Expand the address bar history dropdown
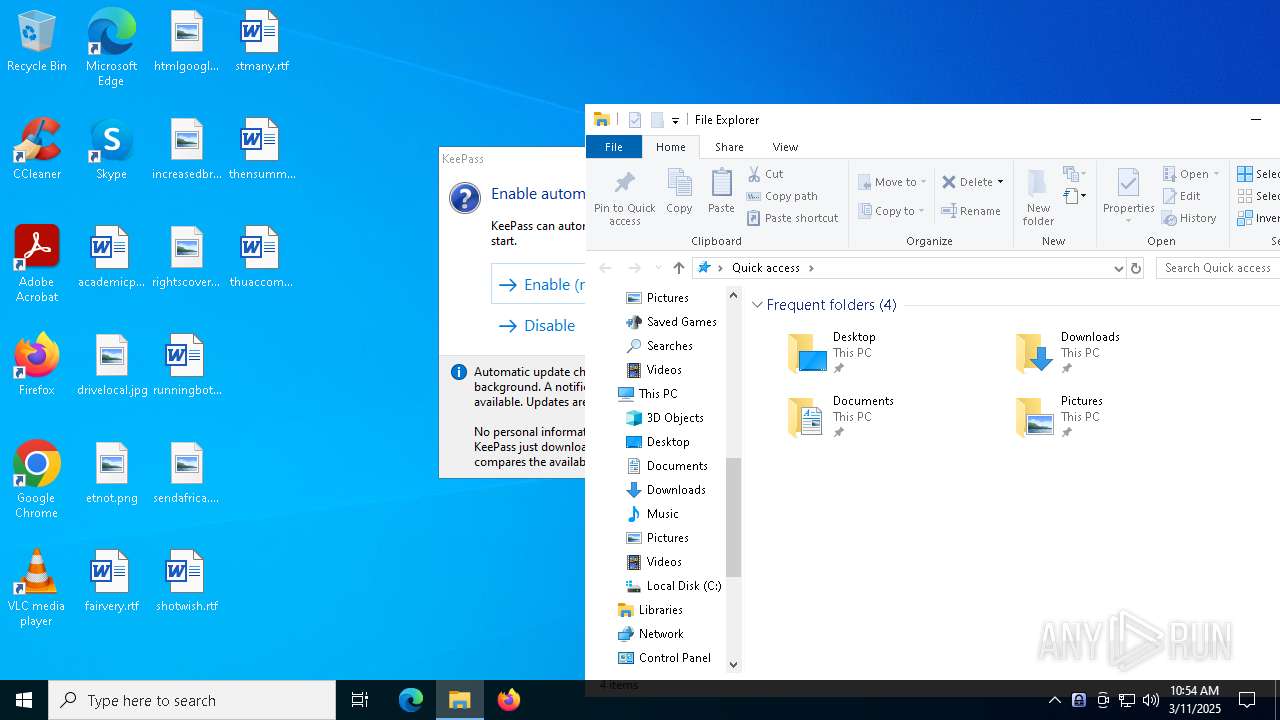This screenshot has width=1280, height=720. tap(1118, 268)
